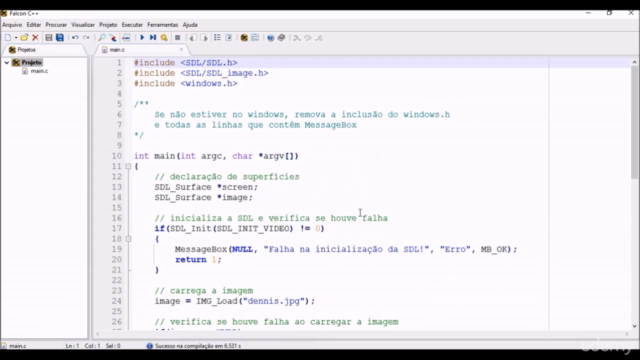Click the Save All blue disk icon

(60, 38)
